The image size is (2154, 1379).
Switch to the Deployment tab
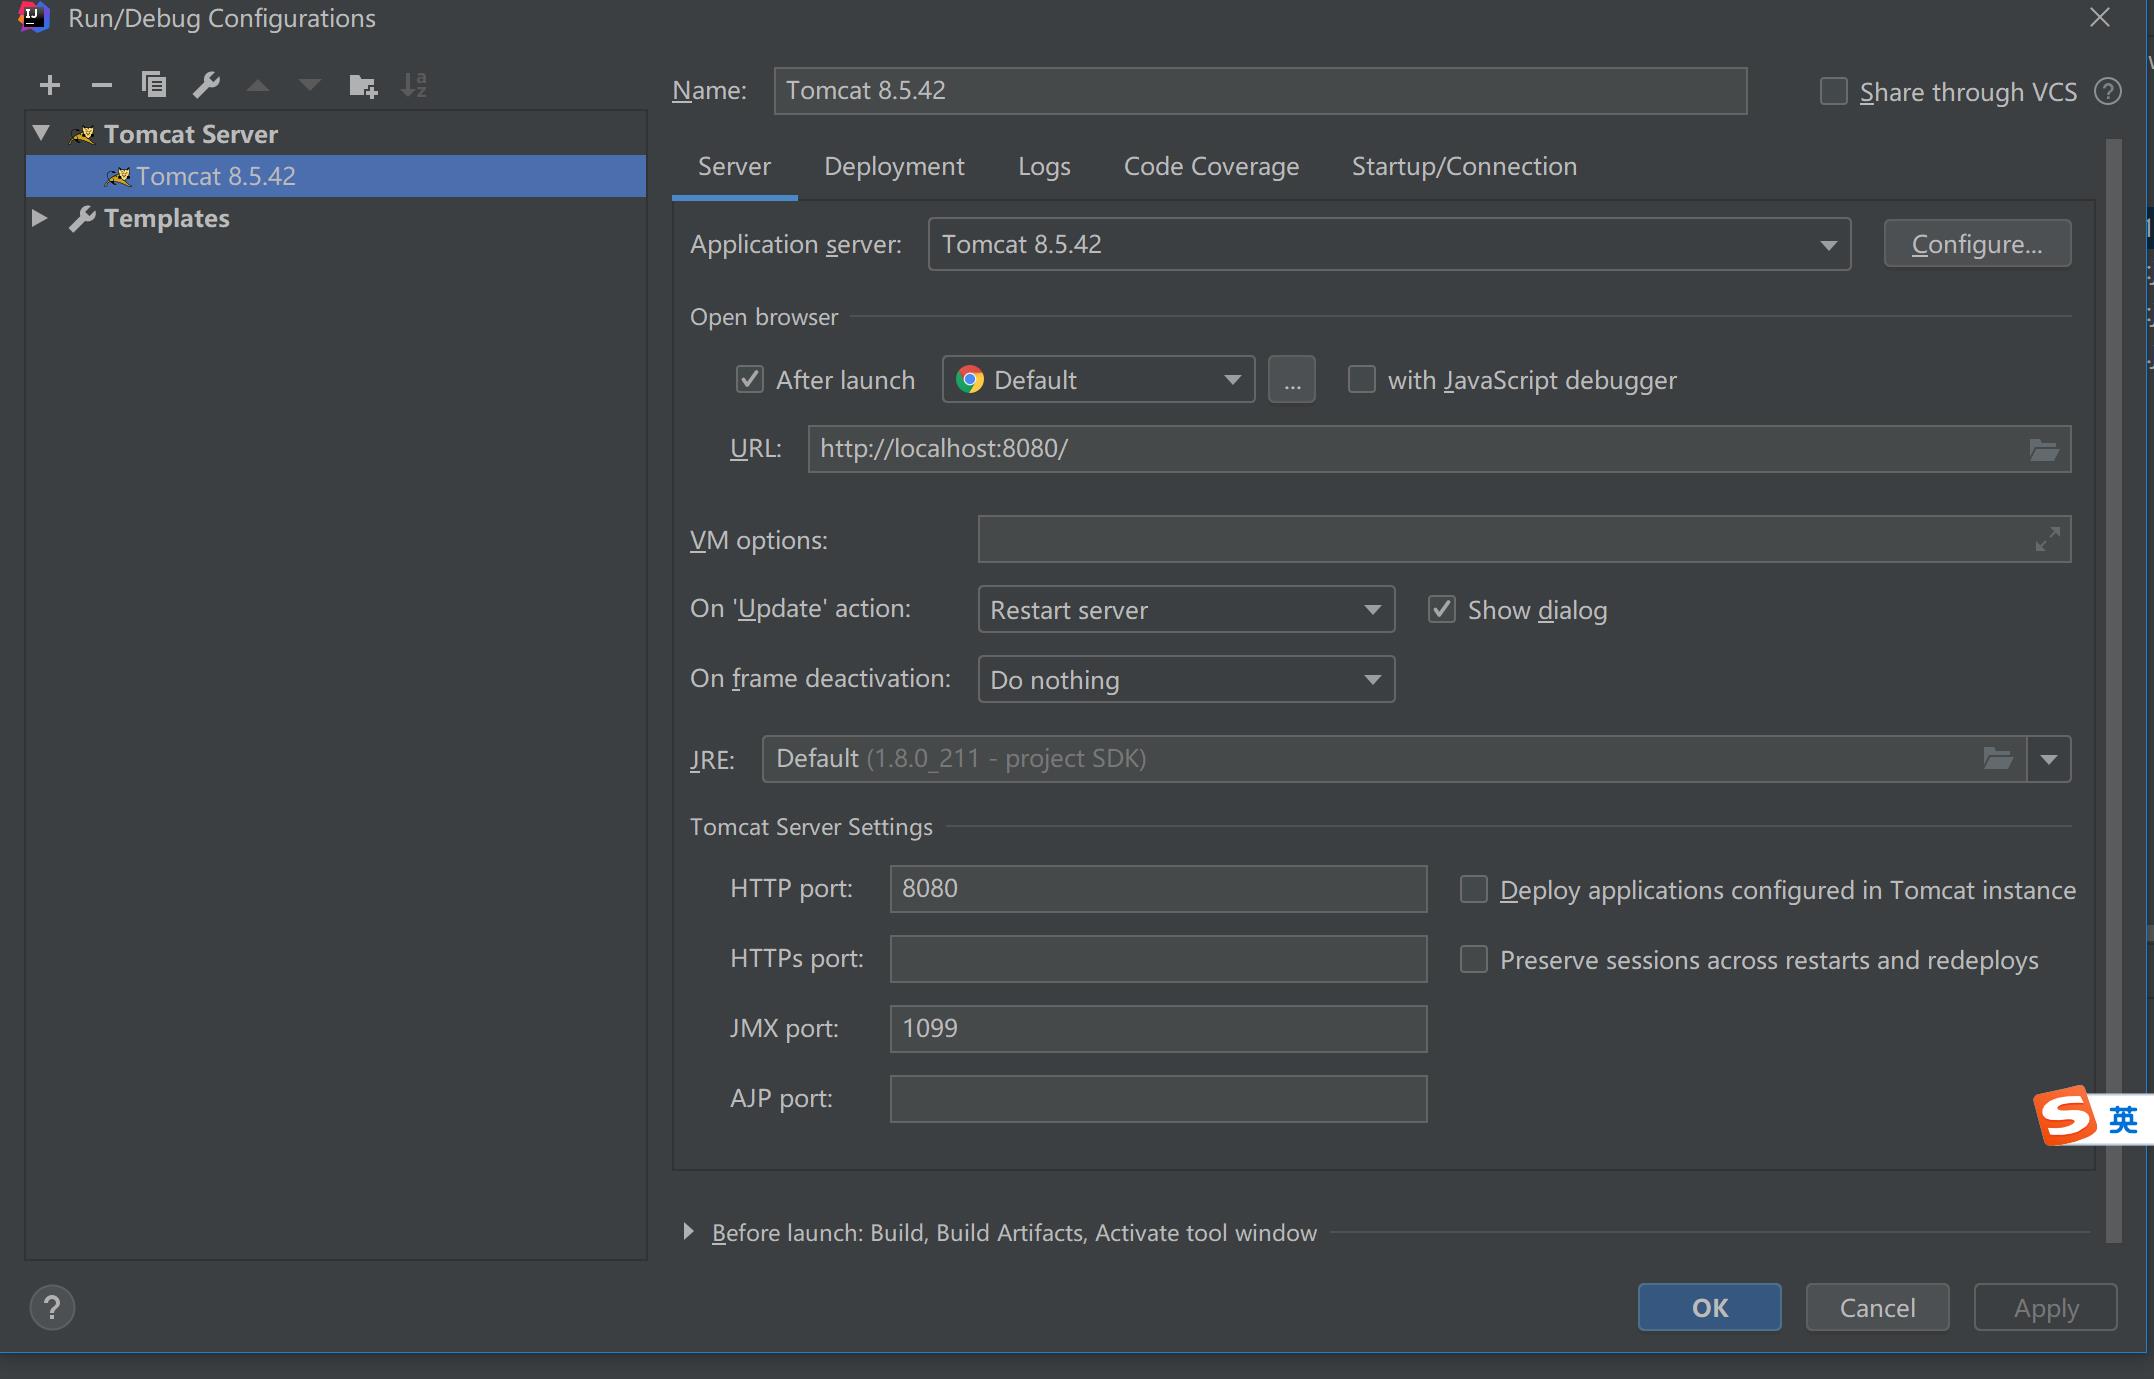(894, 166)
